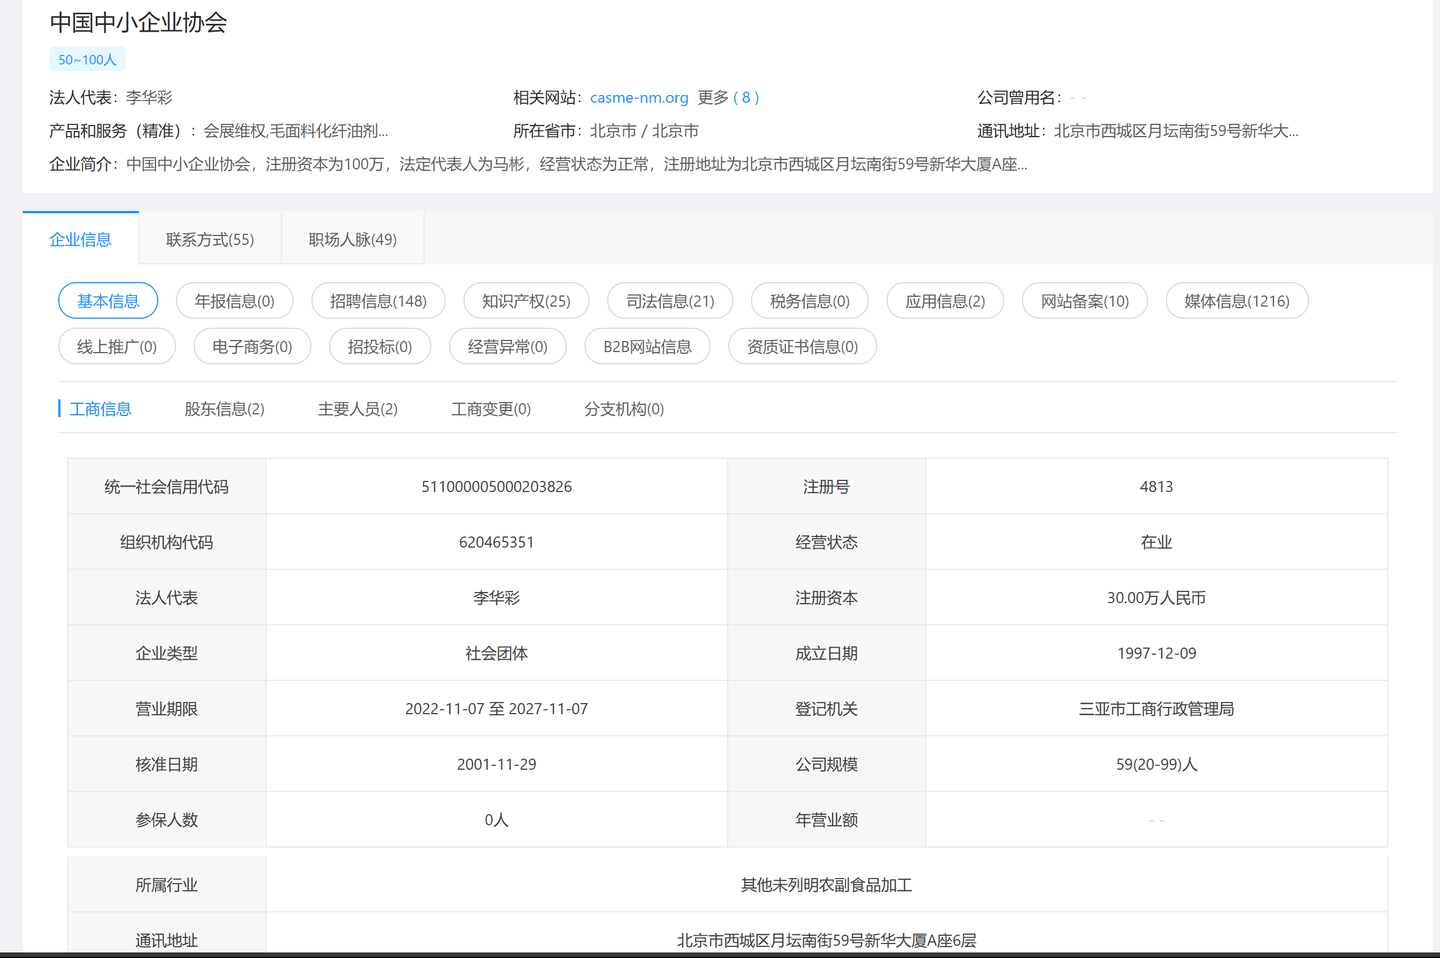Image resolution: width=1440 pixels, height=958 pixels.
Task: Click 更多 (8) related websites link
Action: 728,97
